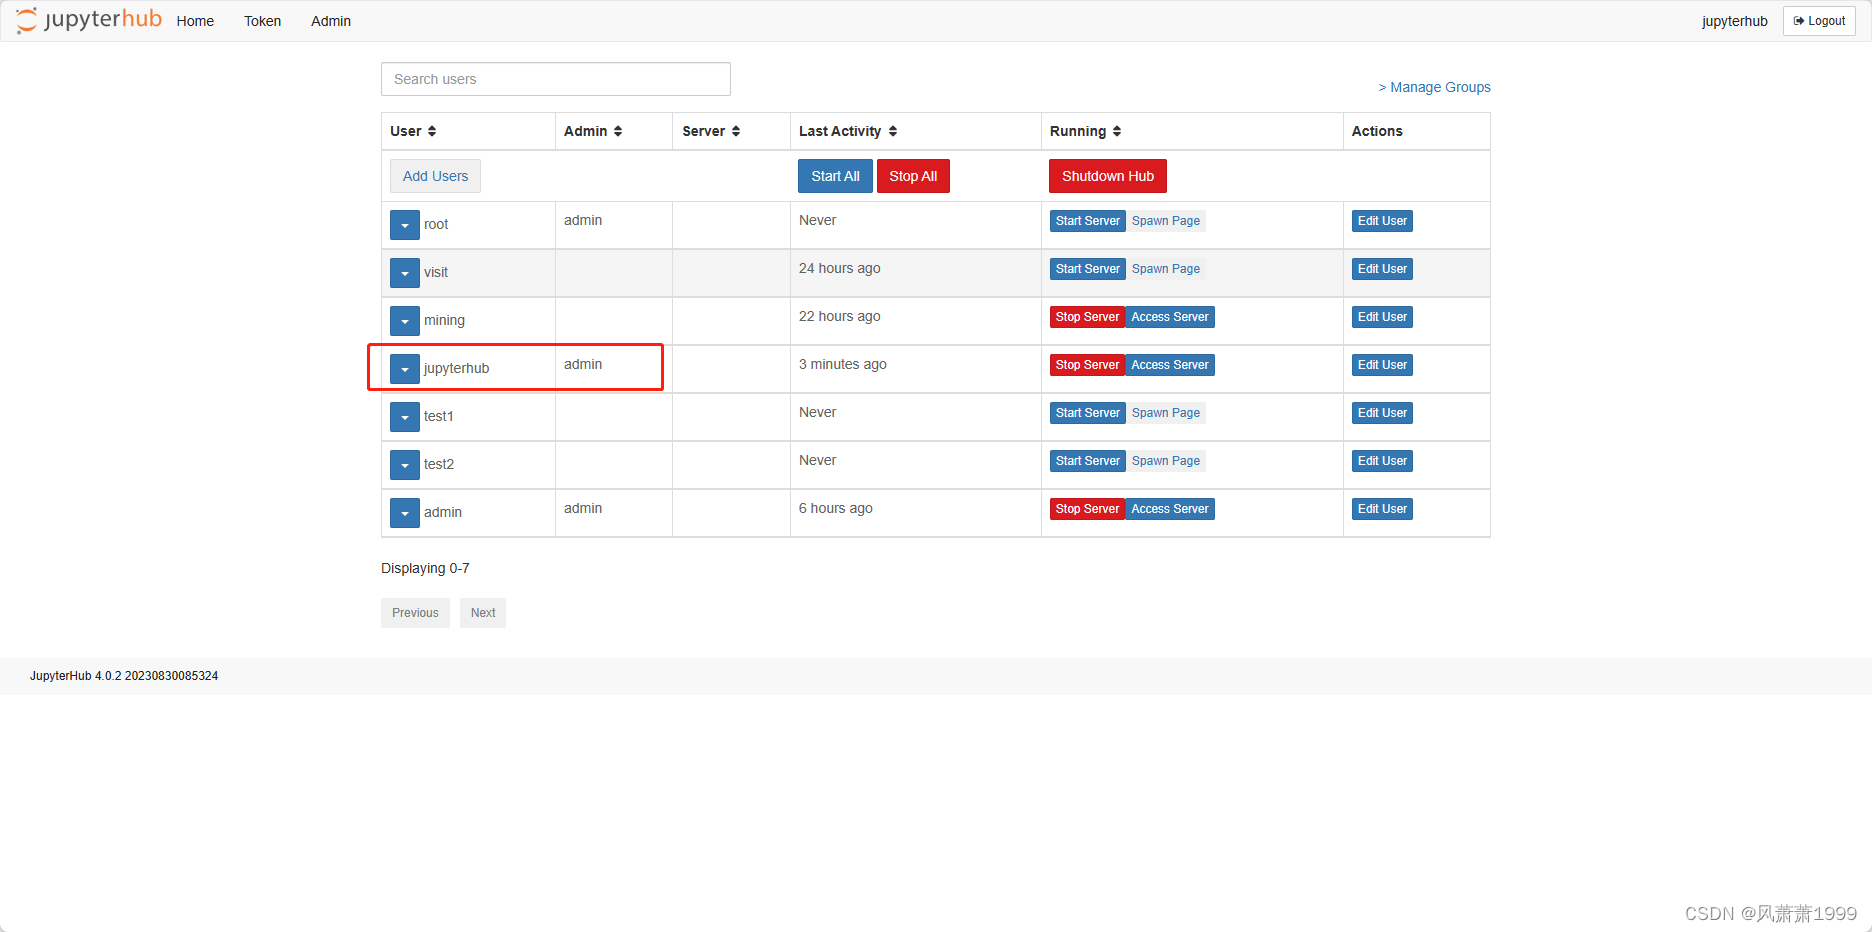
Task: Open the Home page
Action: tap(195, 21)
